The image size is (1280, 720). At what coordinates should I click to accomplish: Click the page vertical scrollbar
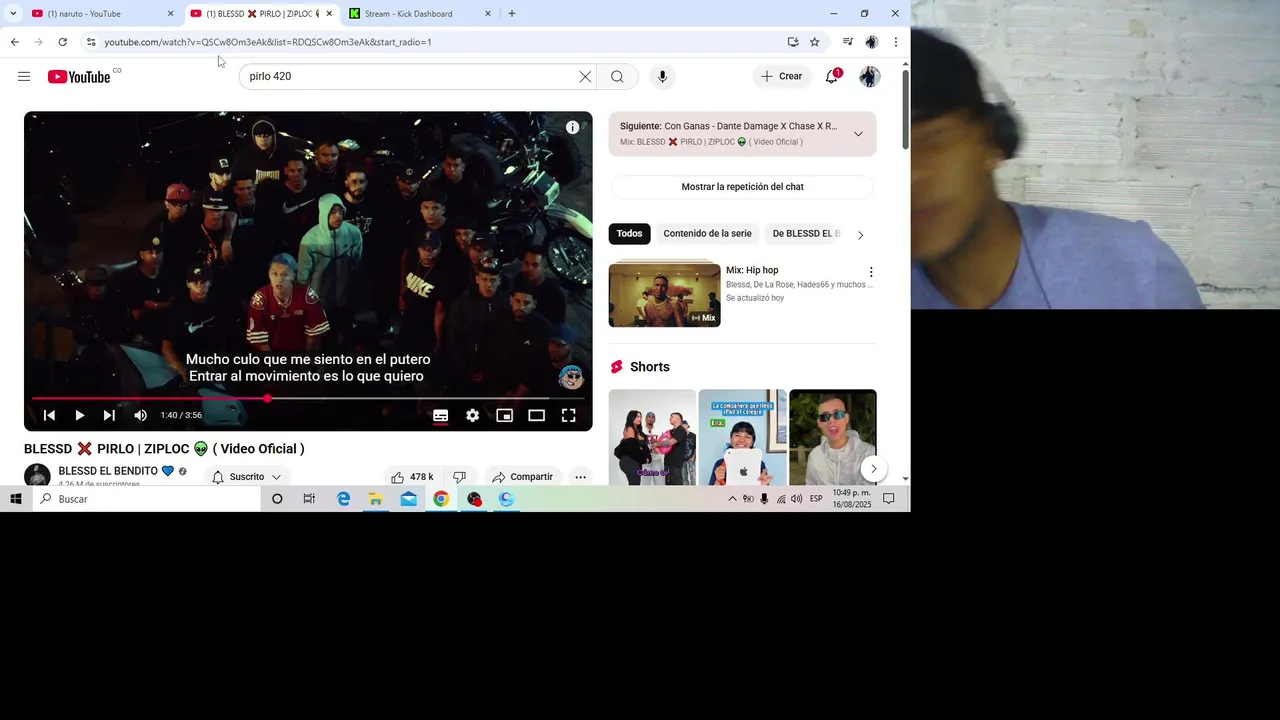click(x=906, y=110)
